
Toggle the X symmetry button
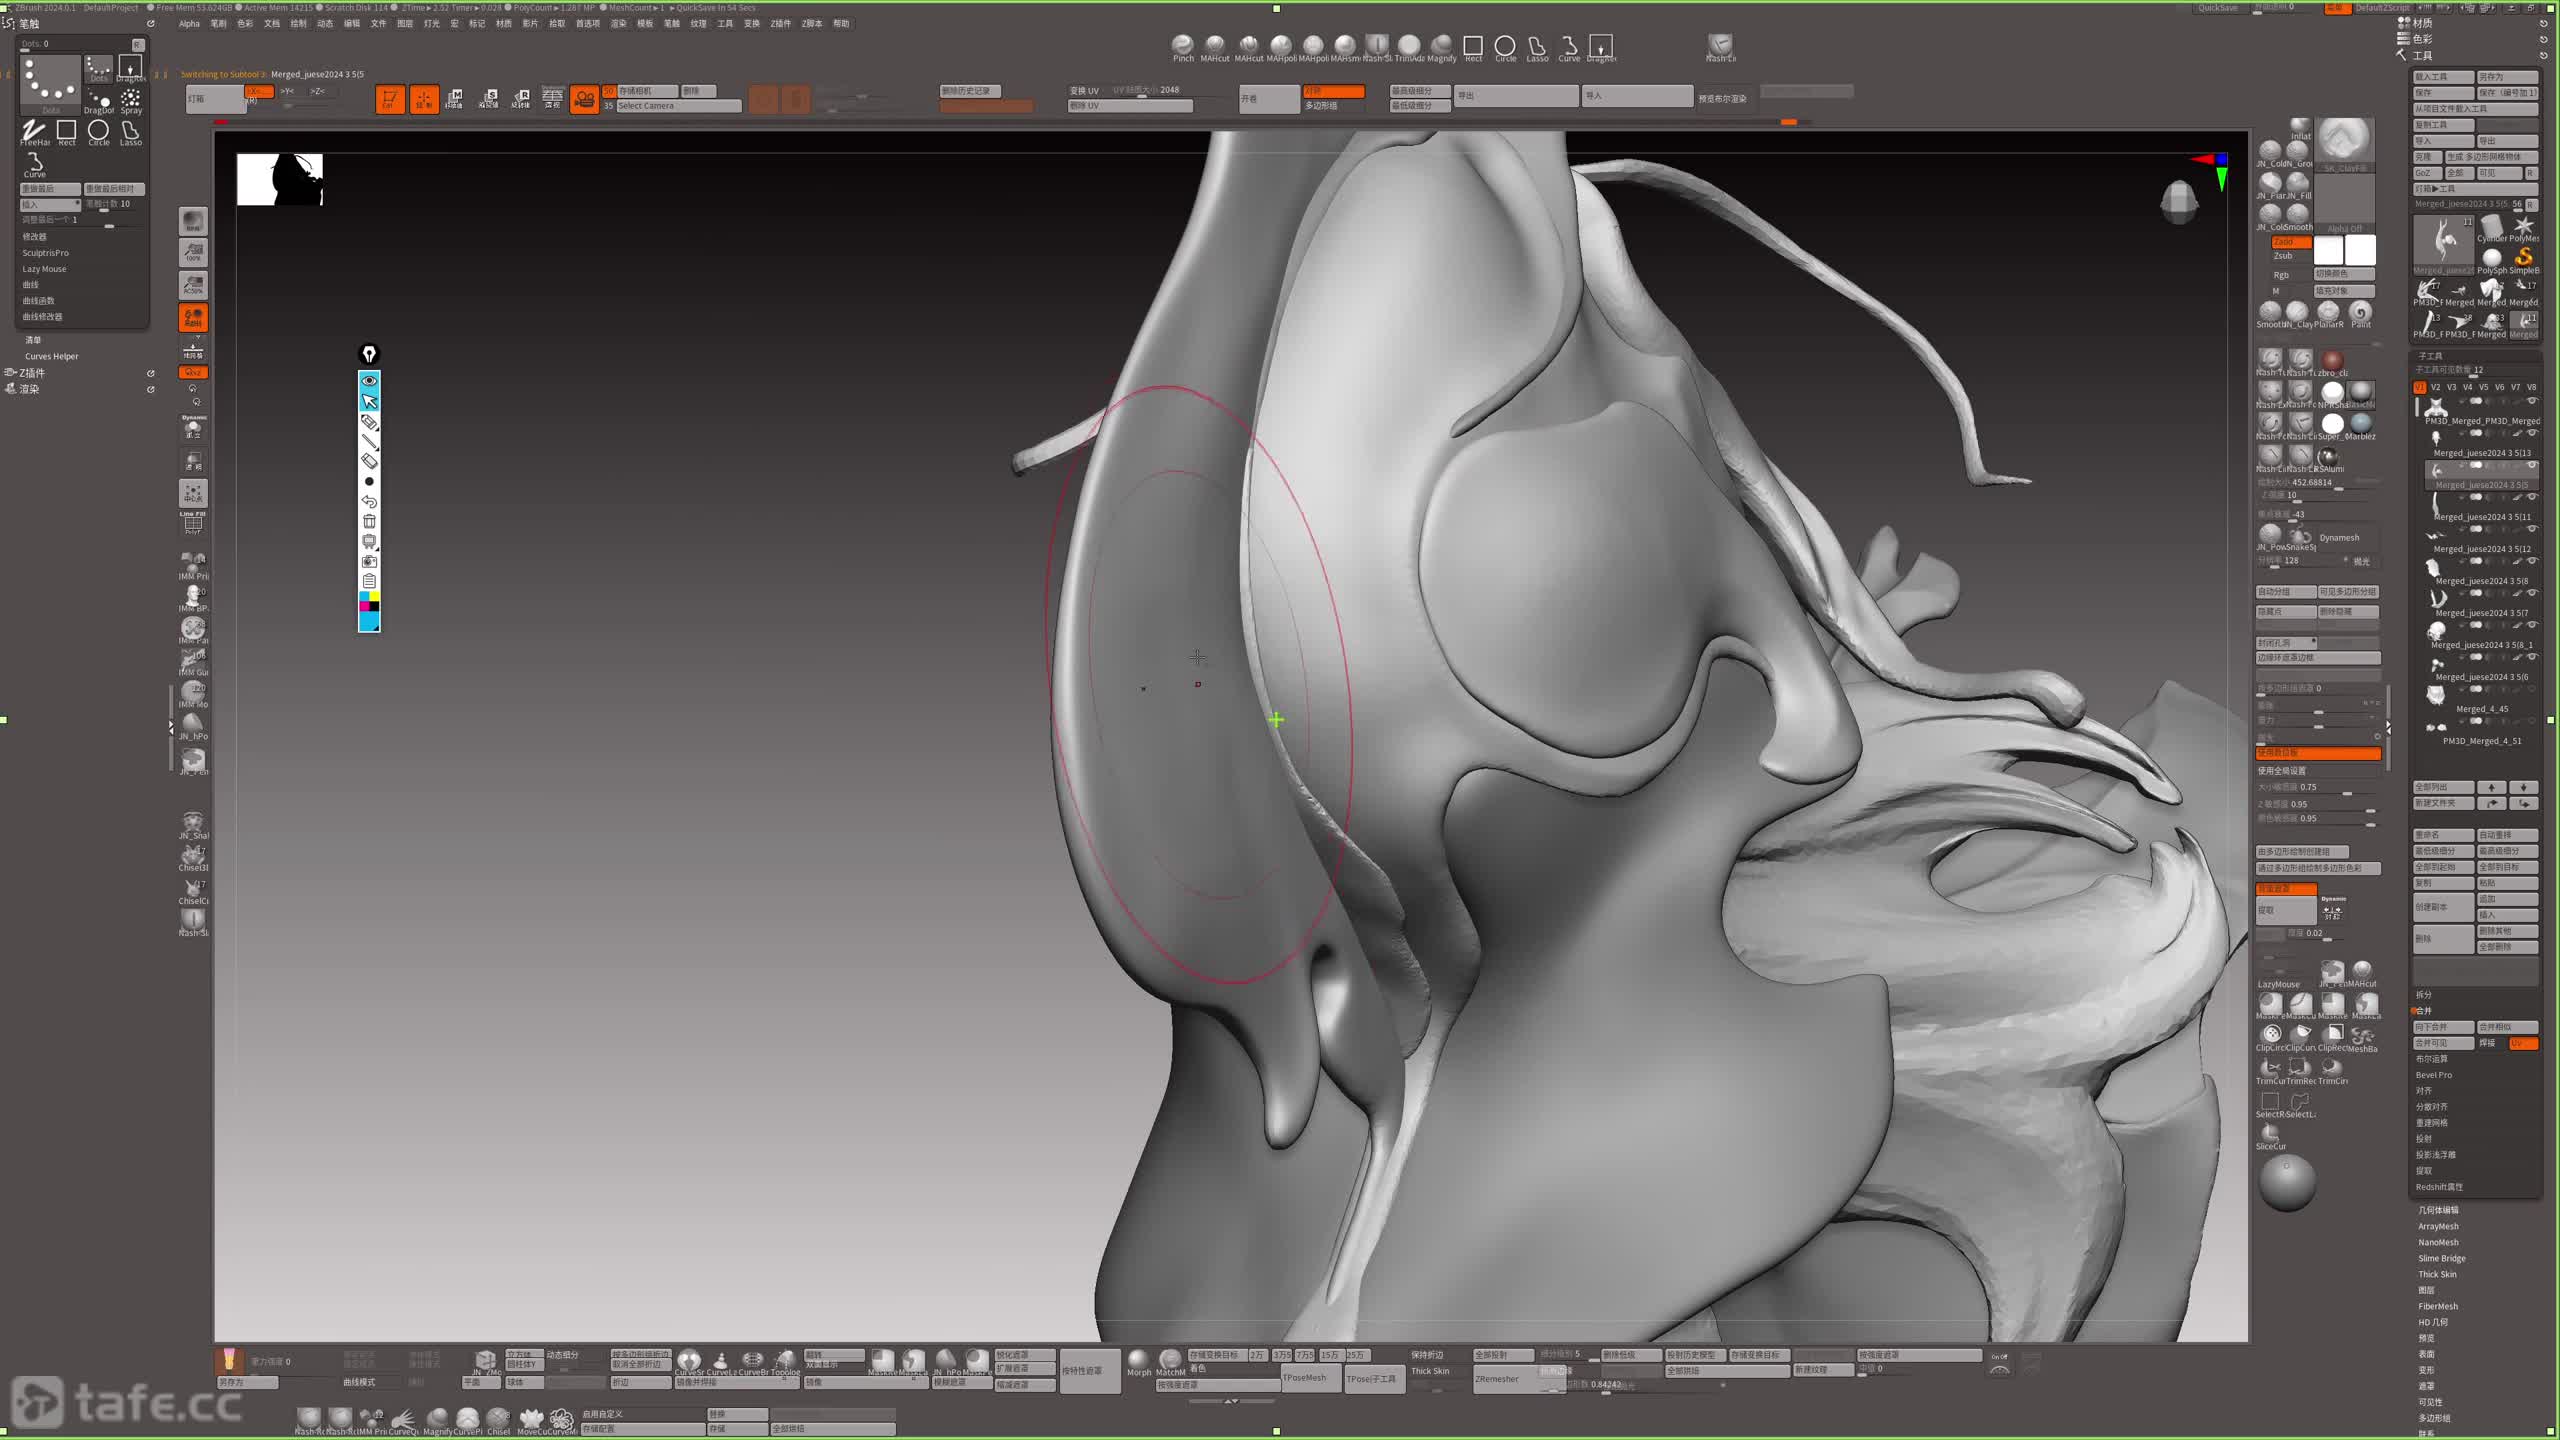coord(259,91)
